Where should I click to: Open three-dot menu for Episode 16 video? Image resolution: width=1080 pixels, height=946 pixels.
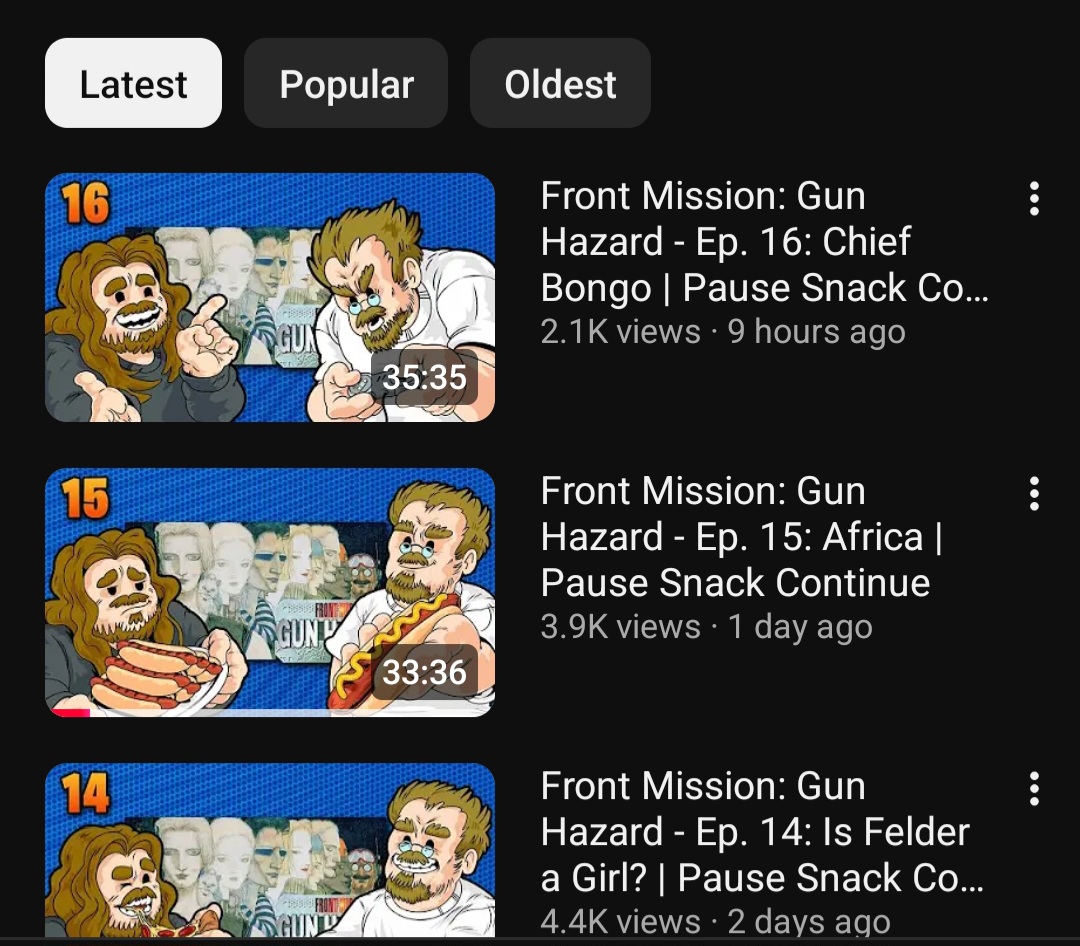click(x=1033, y=199)
